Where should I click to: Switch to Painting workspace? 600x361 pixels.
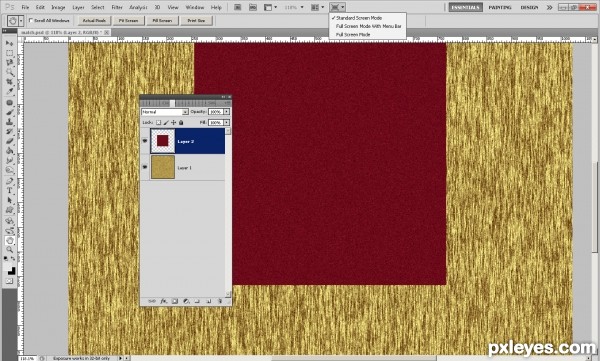500,7
